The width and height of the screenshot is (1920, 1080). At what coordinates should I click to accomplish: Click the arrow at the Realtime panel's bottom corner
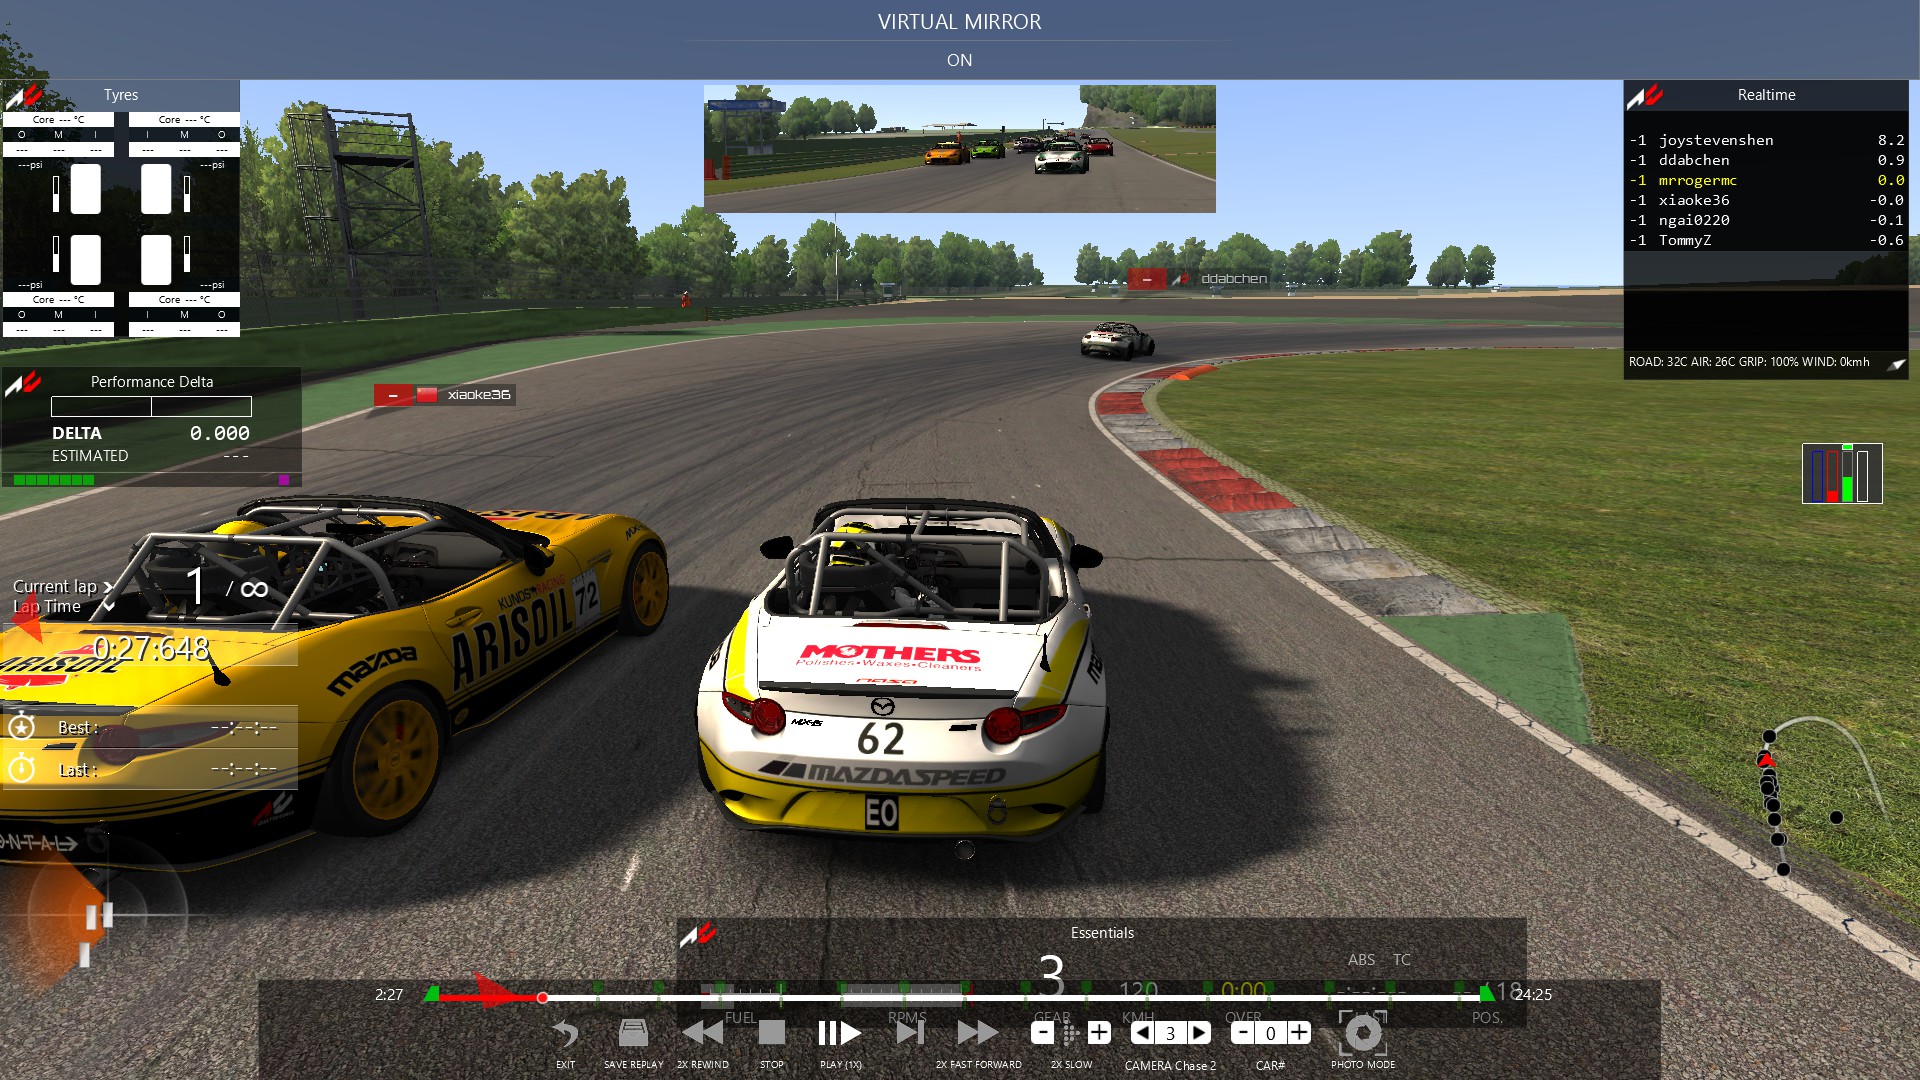tap(1896, 365)
